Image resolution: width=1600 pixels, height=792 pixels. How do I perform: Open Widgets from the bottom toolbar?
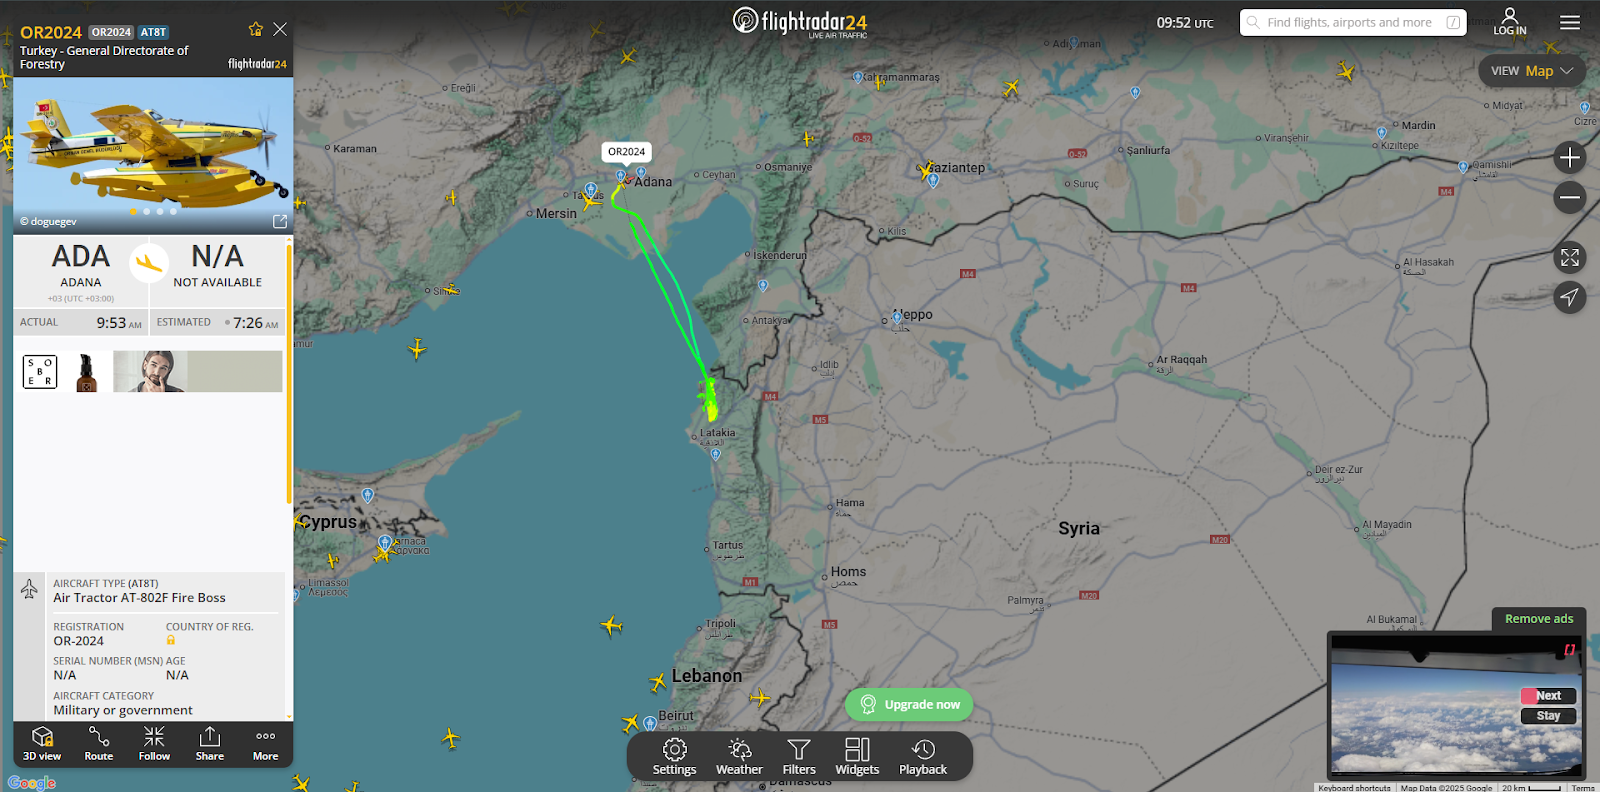858,757
